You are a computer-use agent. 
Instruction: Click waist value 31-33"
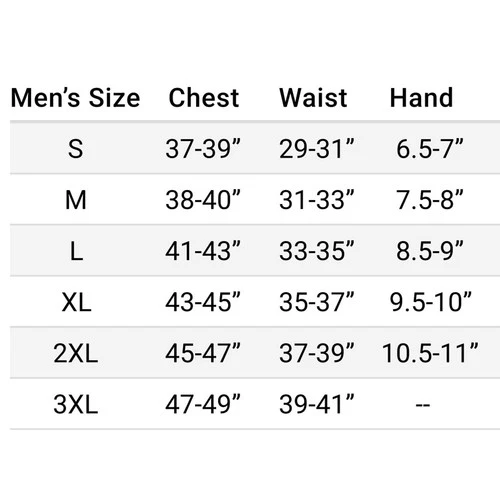(x=317, y=200)
